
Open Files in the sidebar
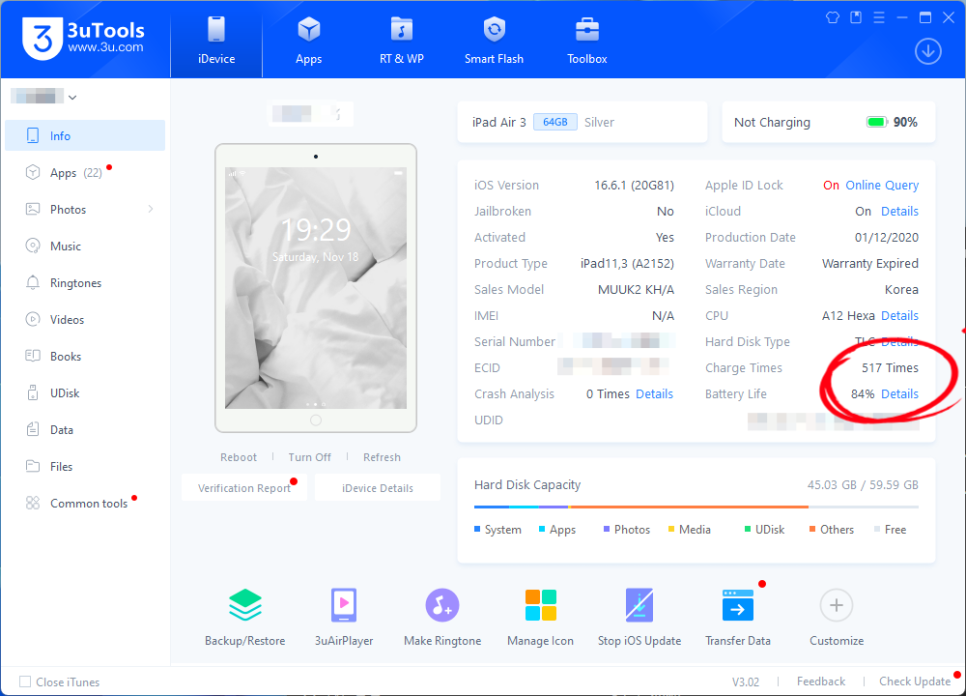[85, 467]
